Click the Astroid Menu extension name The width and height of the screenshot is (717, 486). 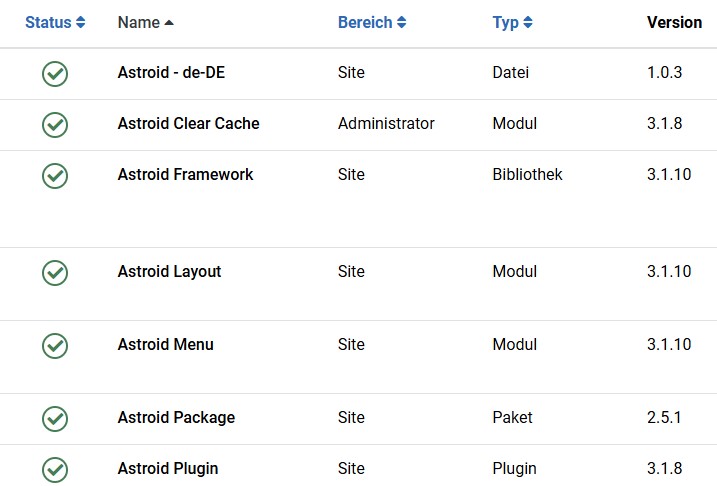point(166,344)
